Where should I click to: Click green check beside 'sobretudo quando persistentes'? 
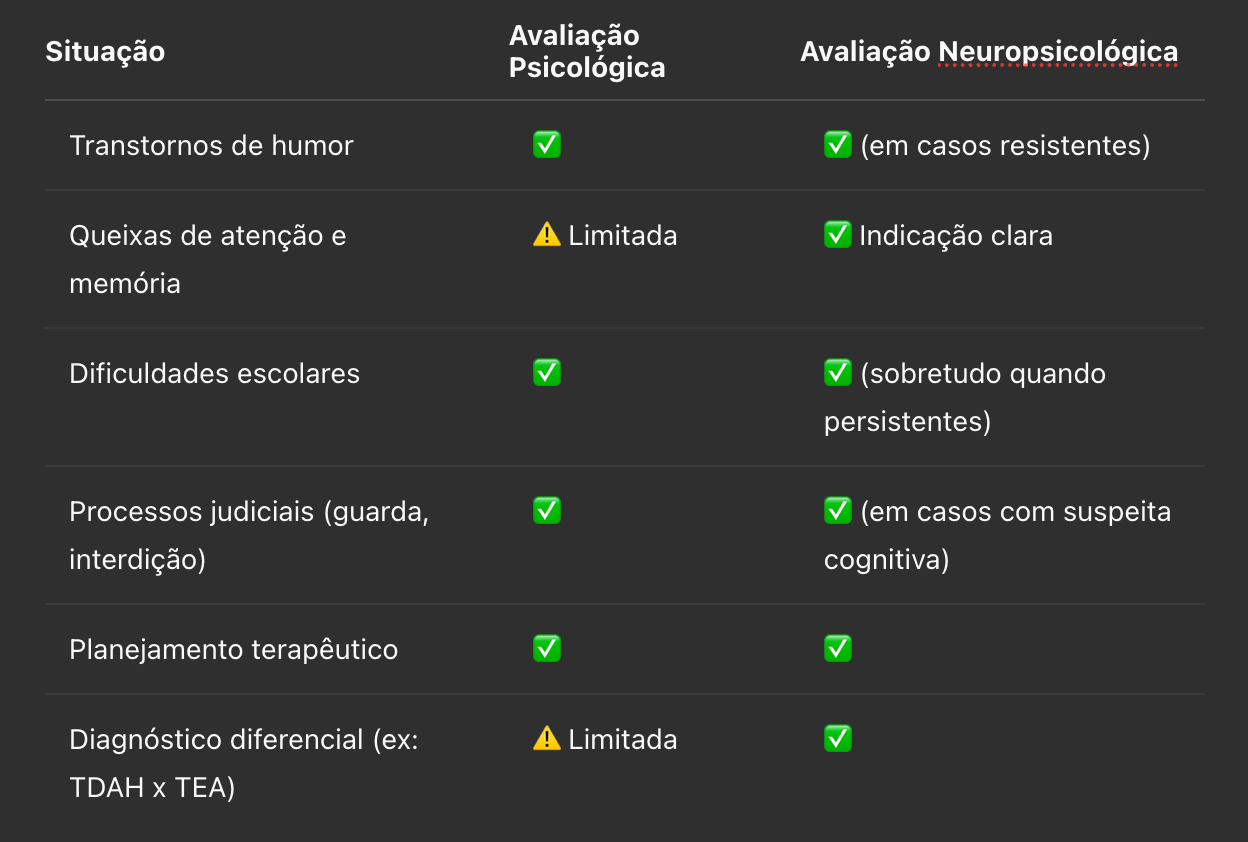coord(838,373)
